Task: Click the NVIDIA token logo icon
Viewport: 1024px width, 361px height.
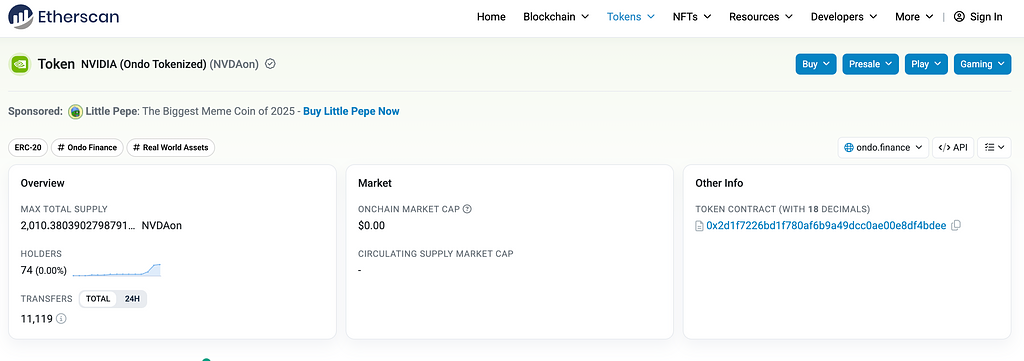Action: 20,64
